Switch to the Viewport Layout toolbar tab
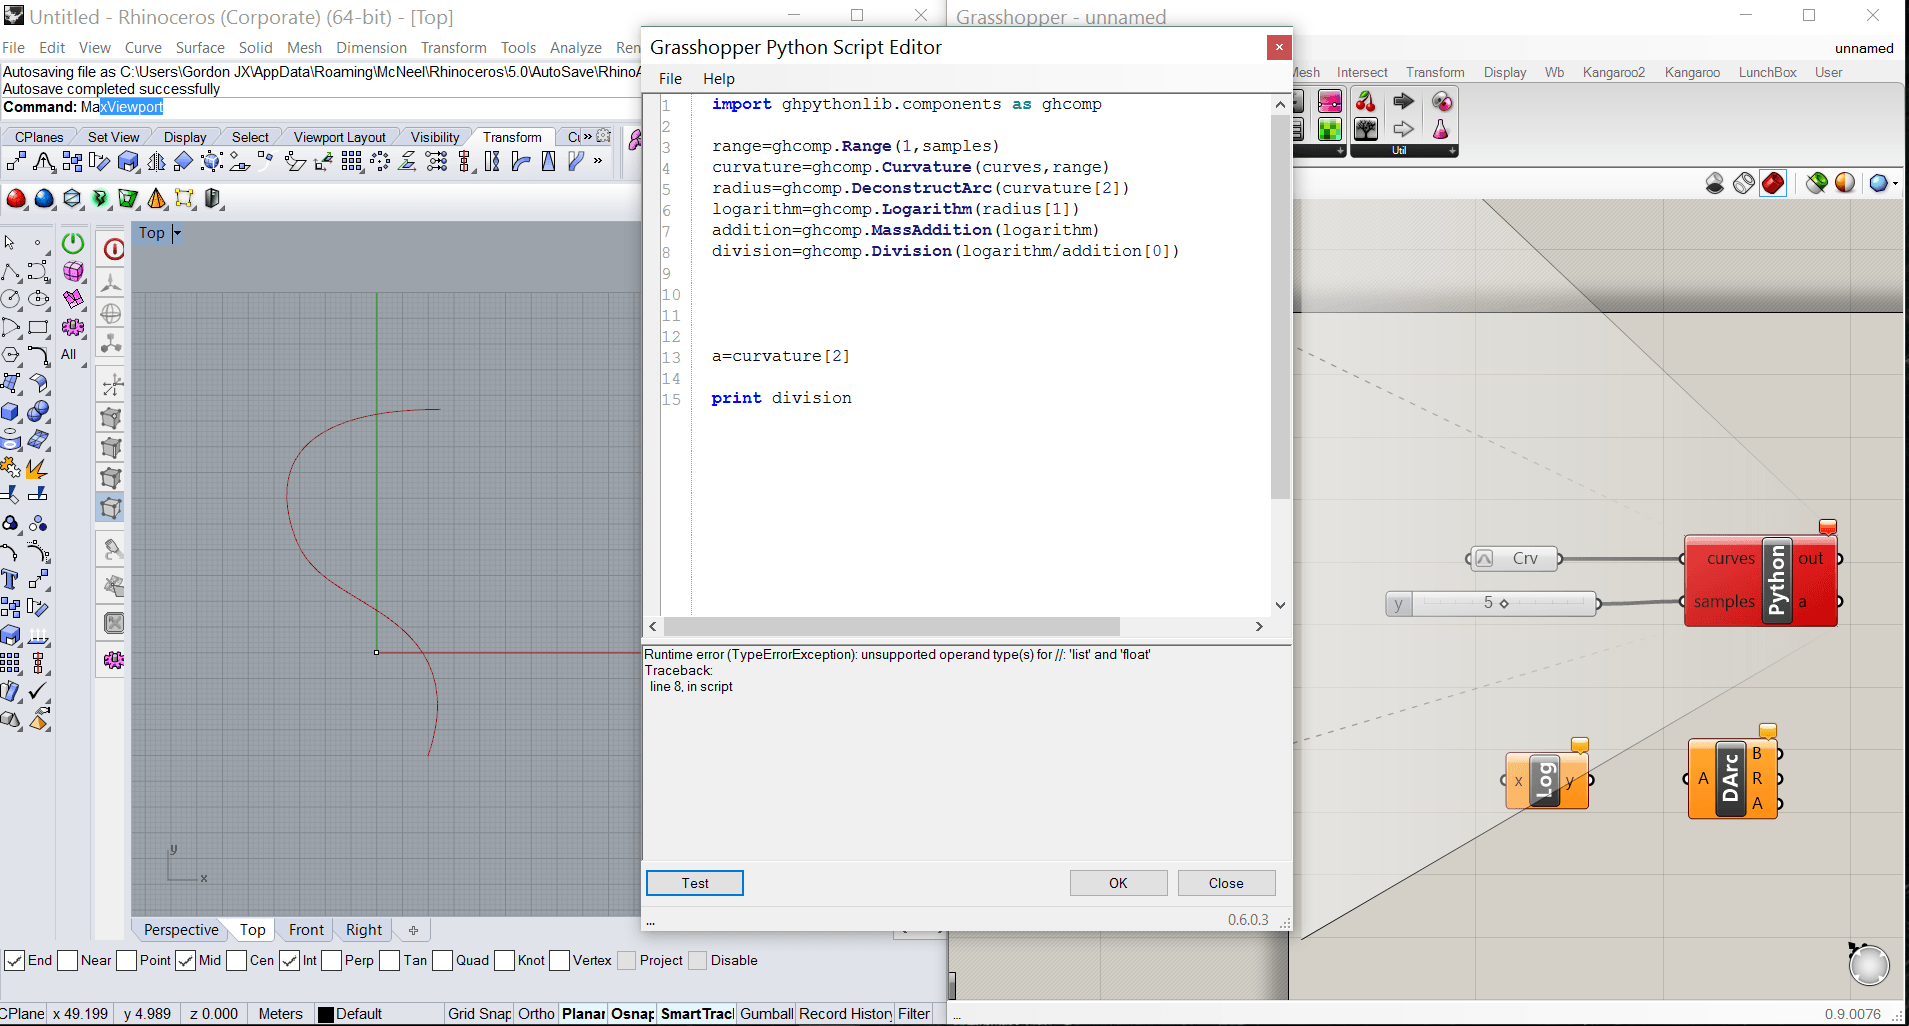This screenshot has height=1026, width=1909. point(339,137)
